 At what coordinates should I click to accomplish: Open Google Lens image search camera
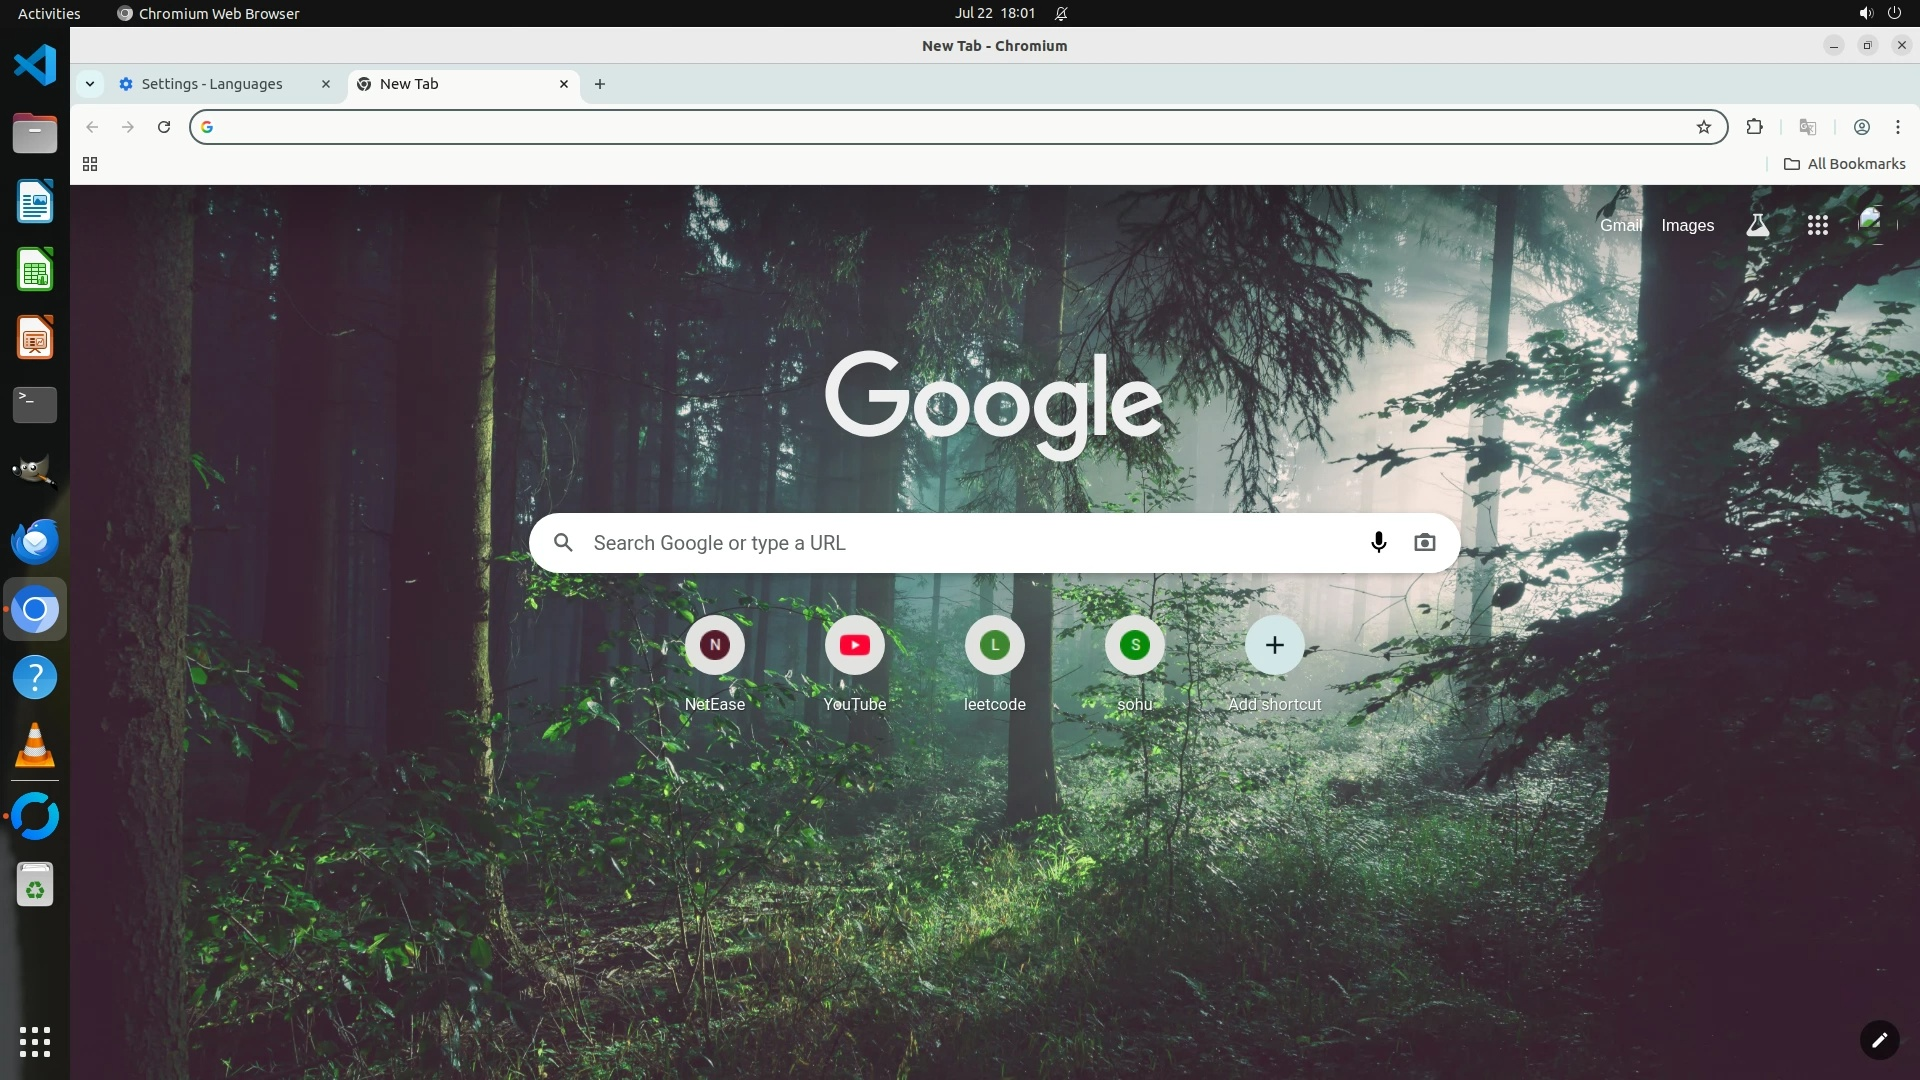tap(1424, 542)
